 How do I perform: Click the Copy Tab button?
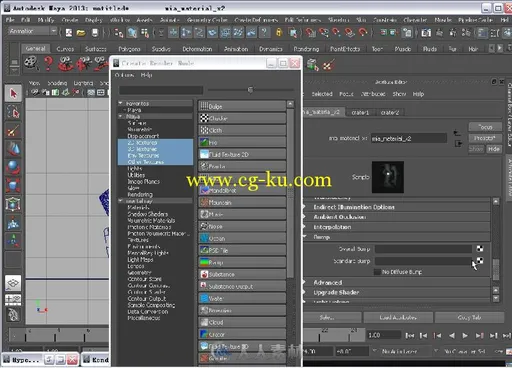coord(469,318)
